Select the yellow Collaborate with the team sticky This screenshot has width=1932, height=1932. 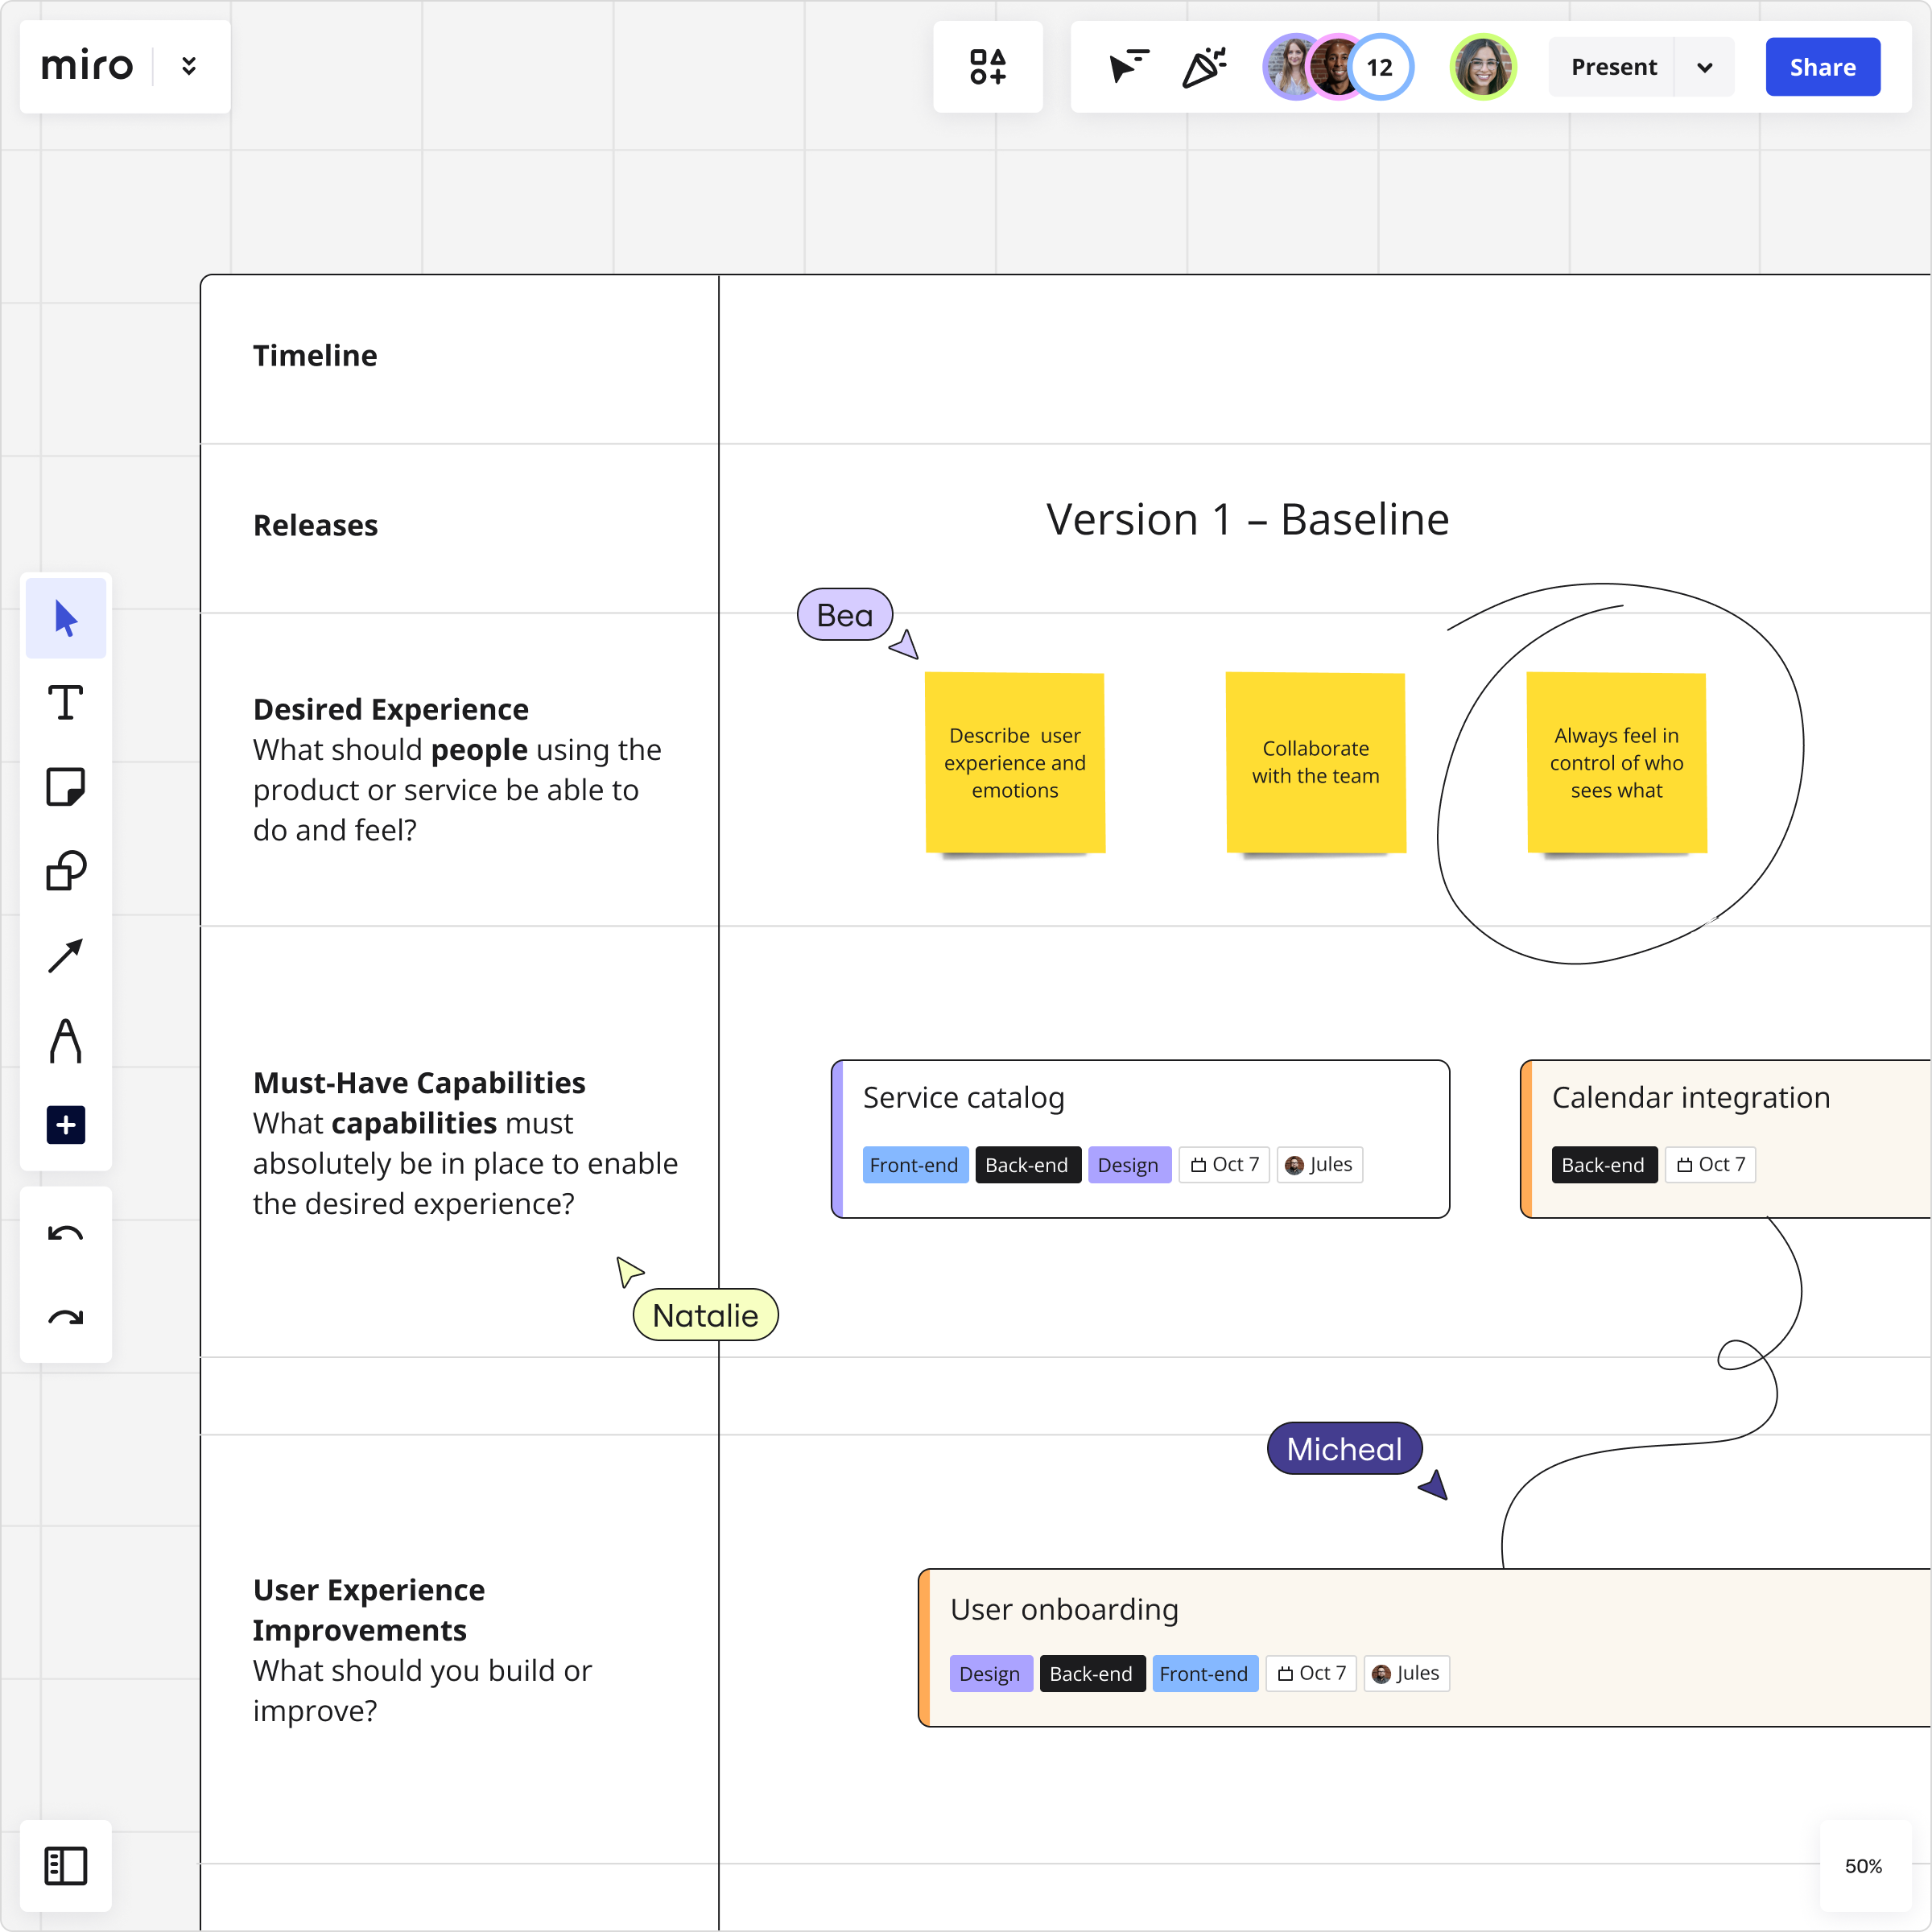pyautogui.click(x=1315, y=762)
